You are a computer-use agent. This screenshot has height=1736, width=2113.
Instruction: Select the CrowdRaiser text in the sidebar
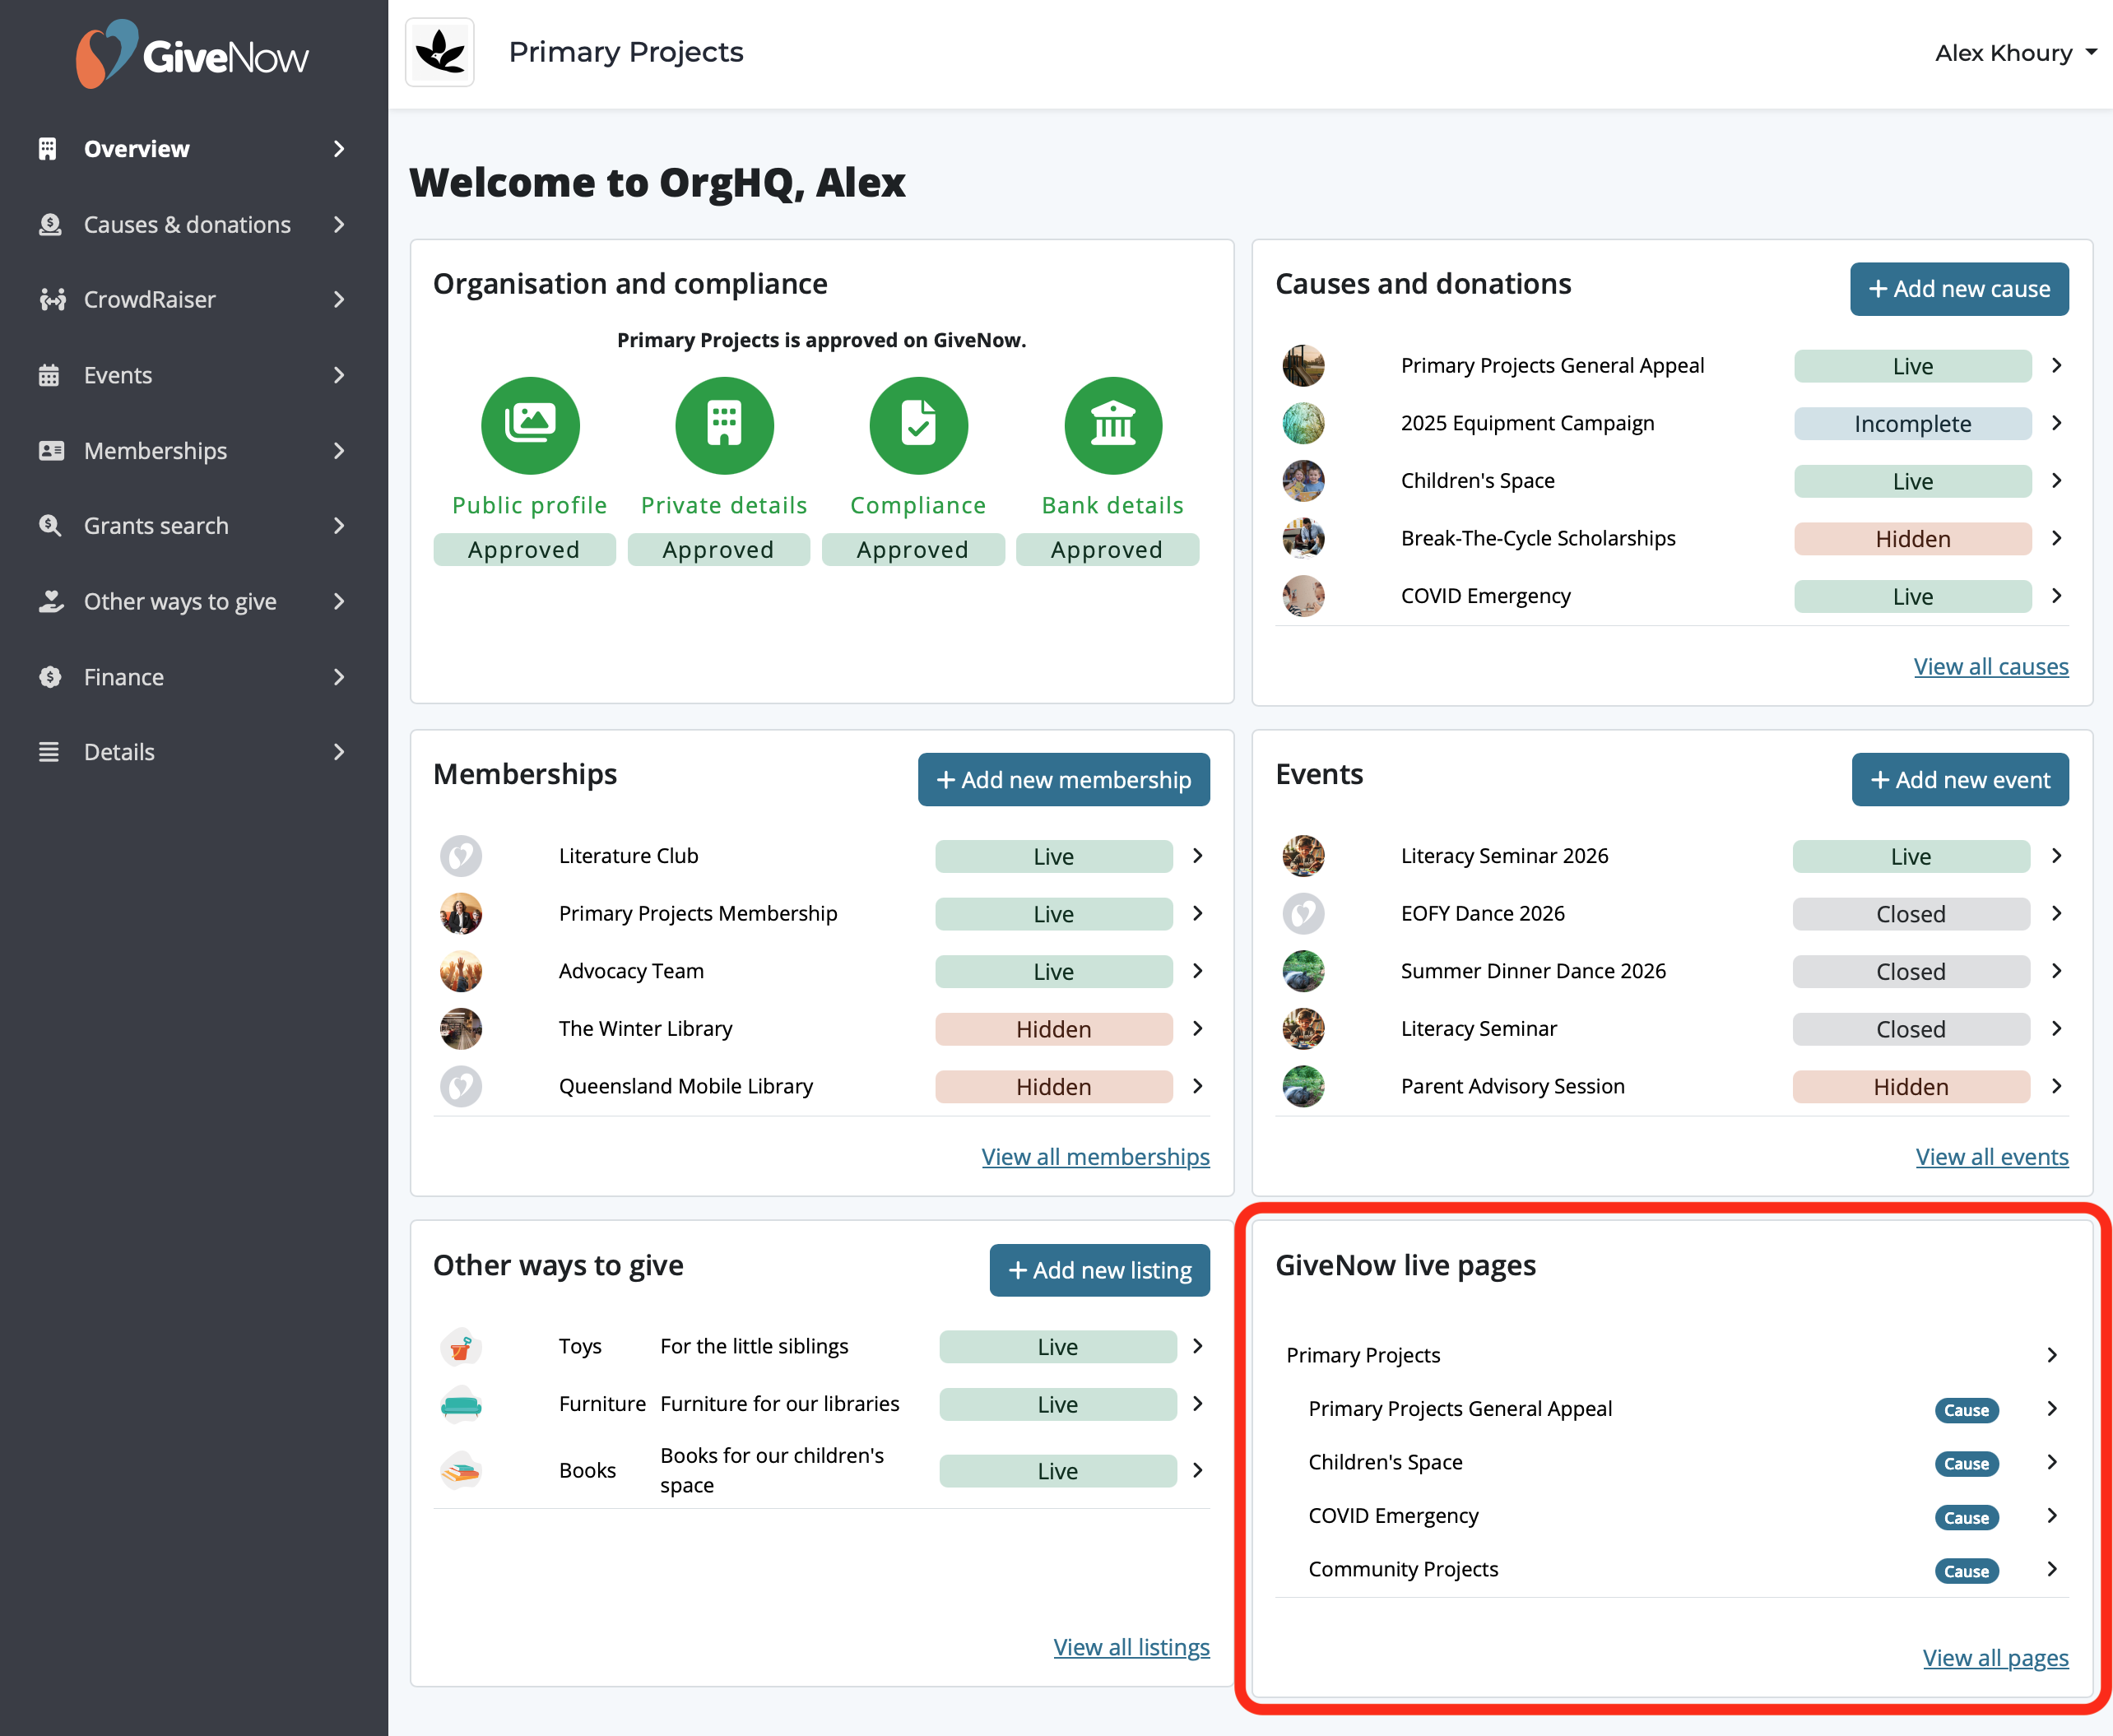pyautogui.click(x=150, y=299)
